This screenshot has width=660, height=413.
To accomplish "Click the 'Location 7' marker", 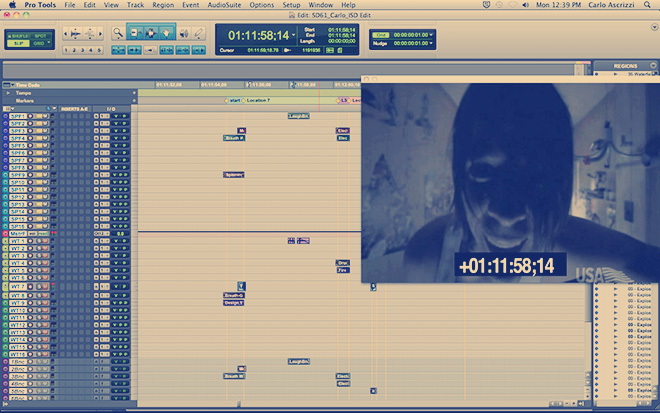I will pos(256,101).
